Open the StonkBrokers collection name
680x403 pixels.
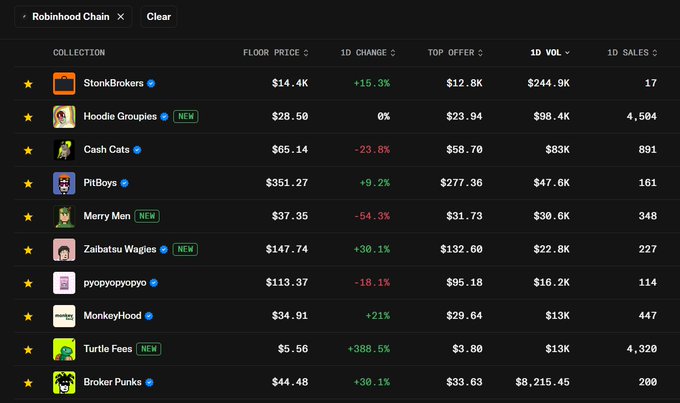click(113, 83)
